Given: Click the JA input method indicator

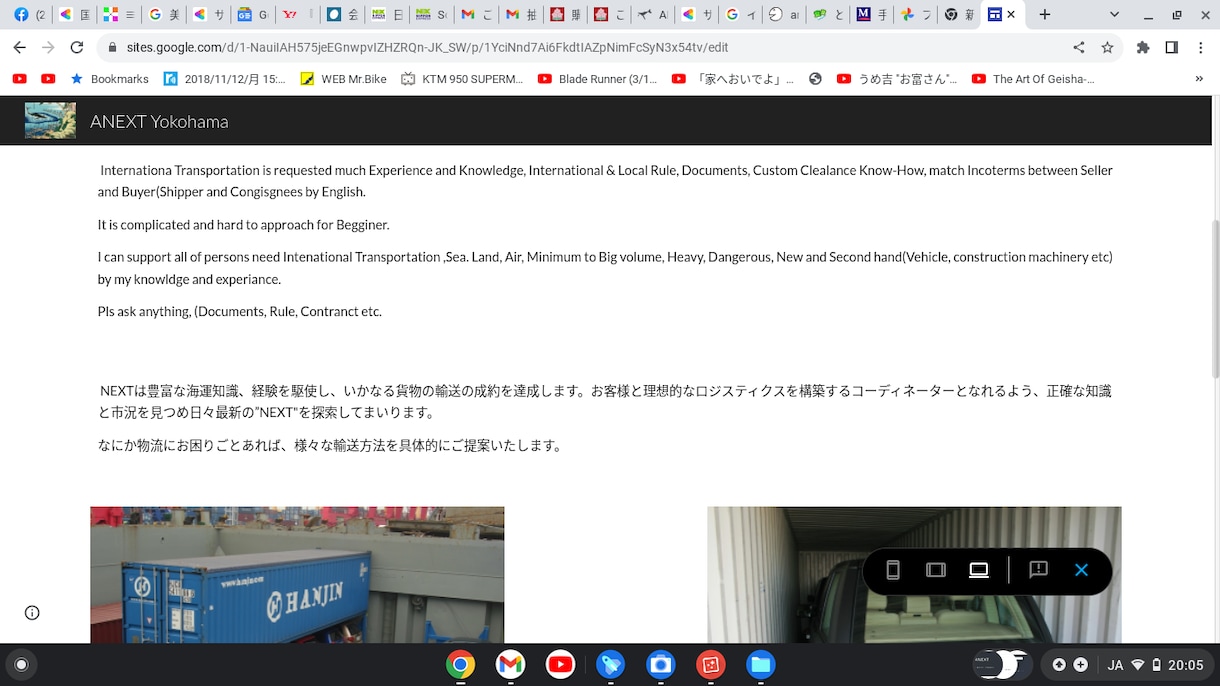Looking at the screenshot, I should [1115, 665].
